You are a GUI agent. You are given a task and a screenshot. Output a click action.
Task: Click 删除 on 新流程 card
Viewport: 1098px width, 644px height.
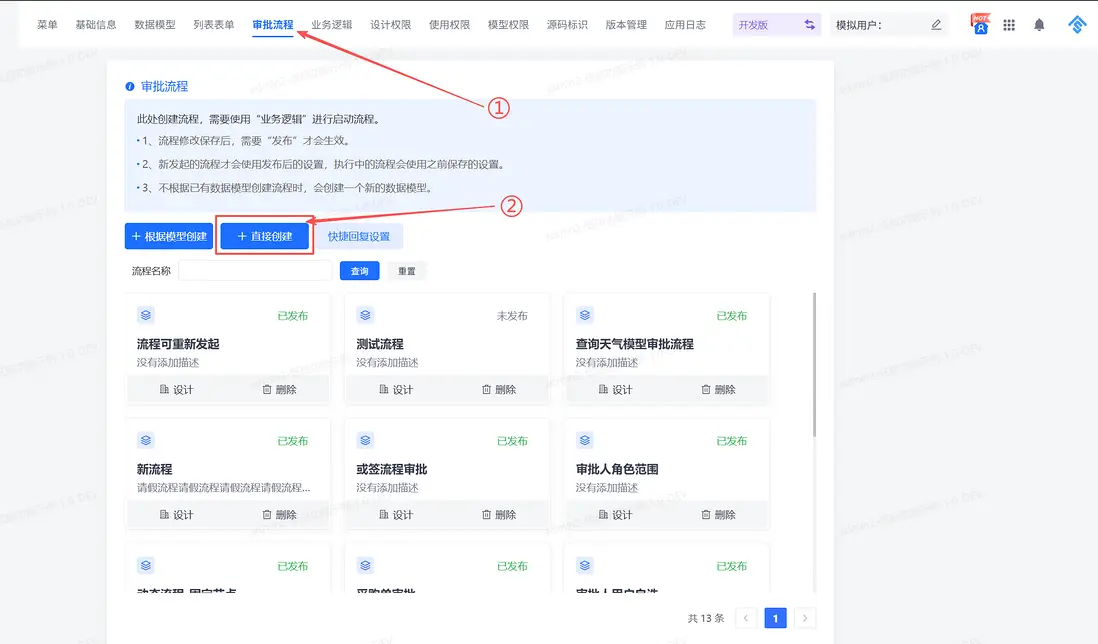pyautogui.click(x=279, y=514)
